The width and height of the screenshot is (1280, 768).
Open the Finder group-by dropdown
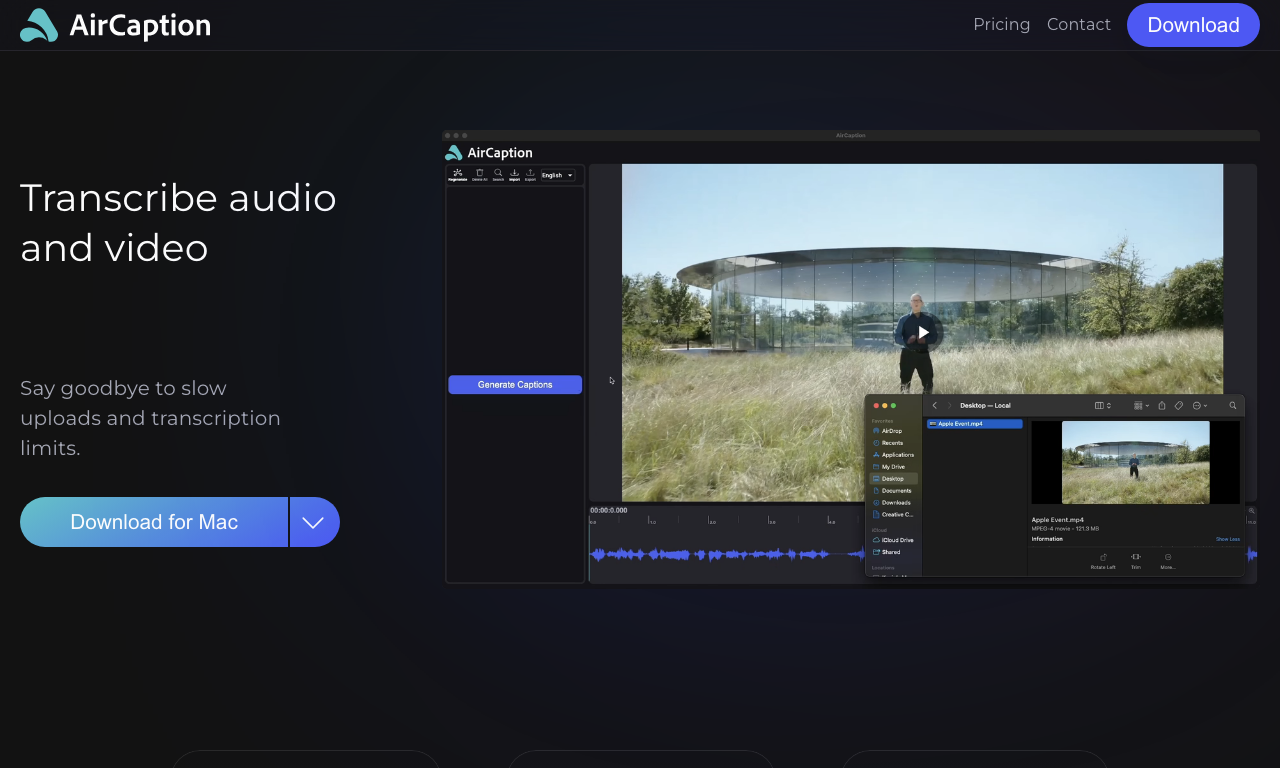[1141, 405]
